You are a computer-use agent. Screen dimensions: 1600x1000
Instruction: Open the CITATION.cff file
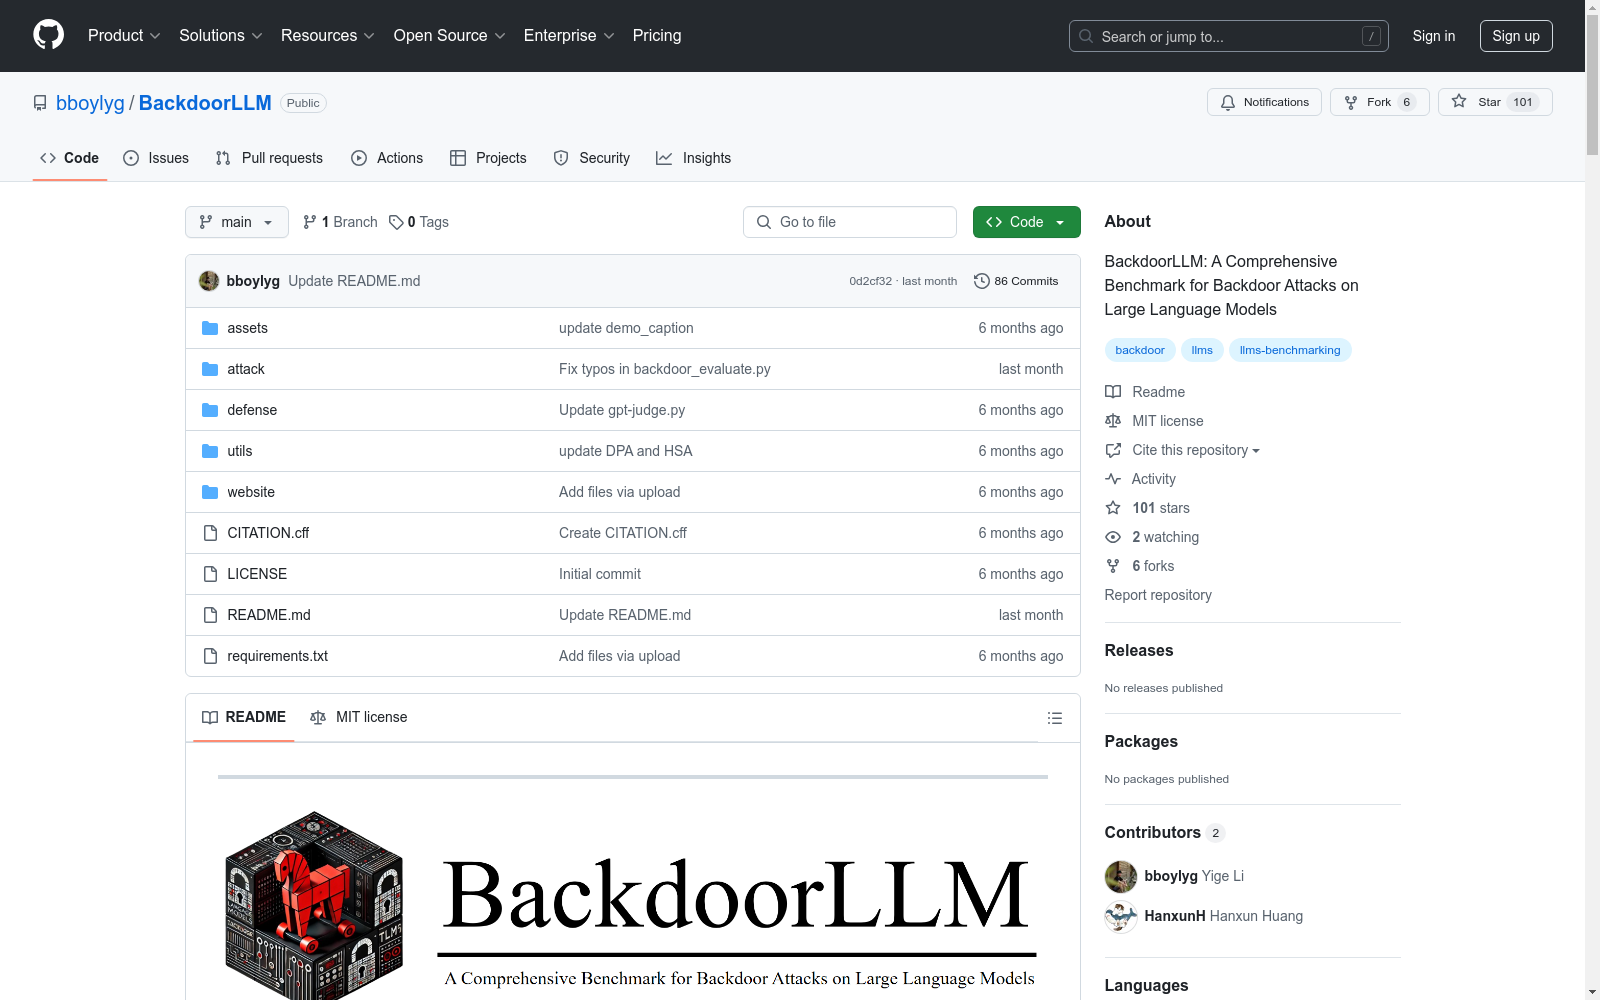point(268,533)
